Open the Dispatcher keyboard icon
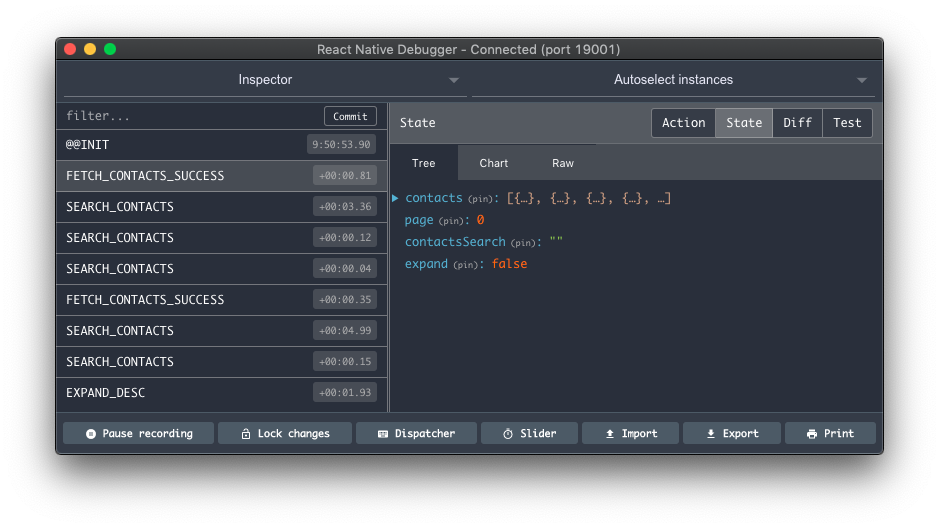The height and width of the screenshot is (528, 939). point(384,434)
